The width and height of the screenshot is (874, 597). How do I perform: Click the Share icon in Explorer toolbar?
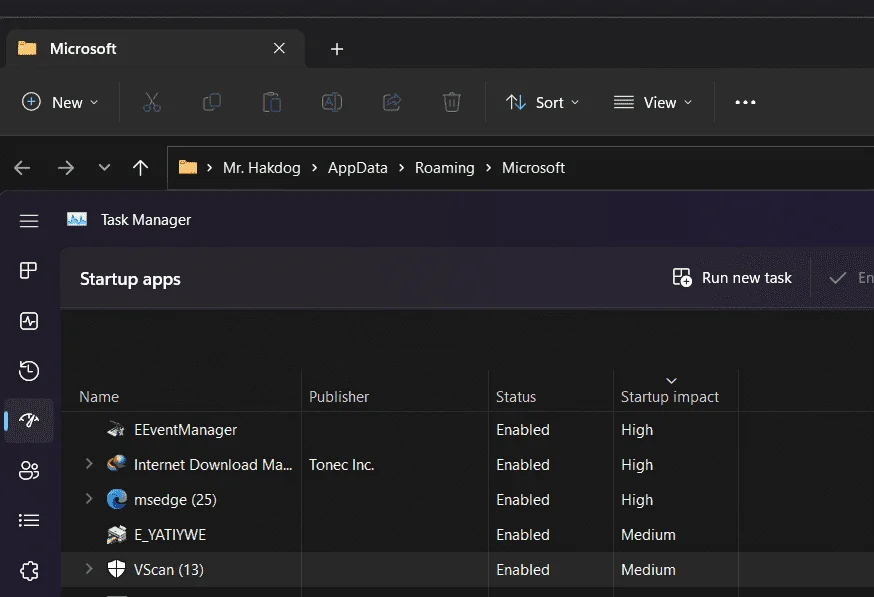[x=392, y=103]
